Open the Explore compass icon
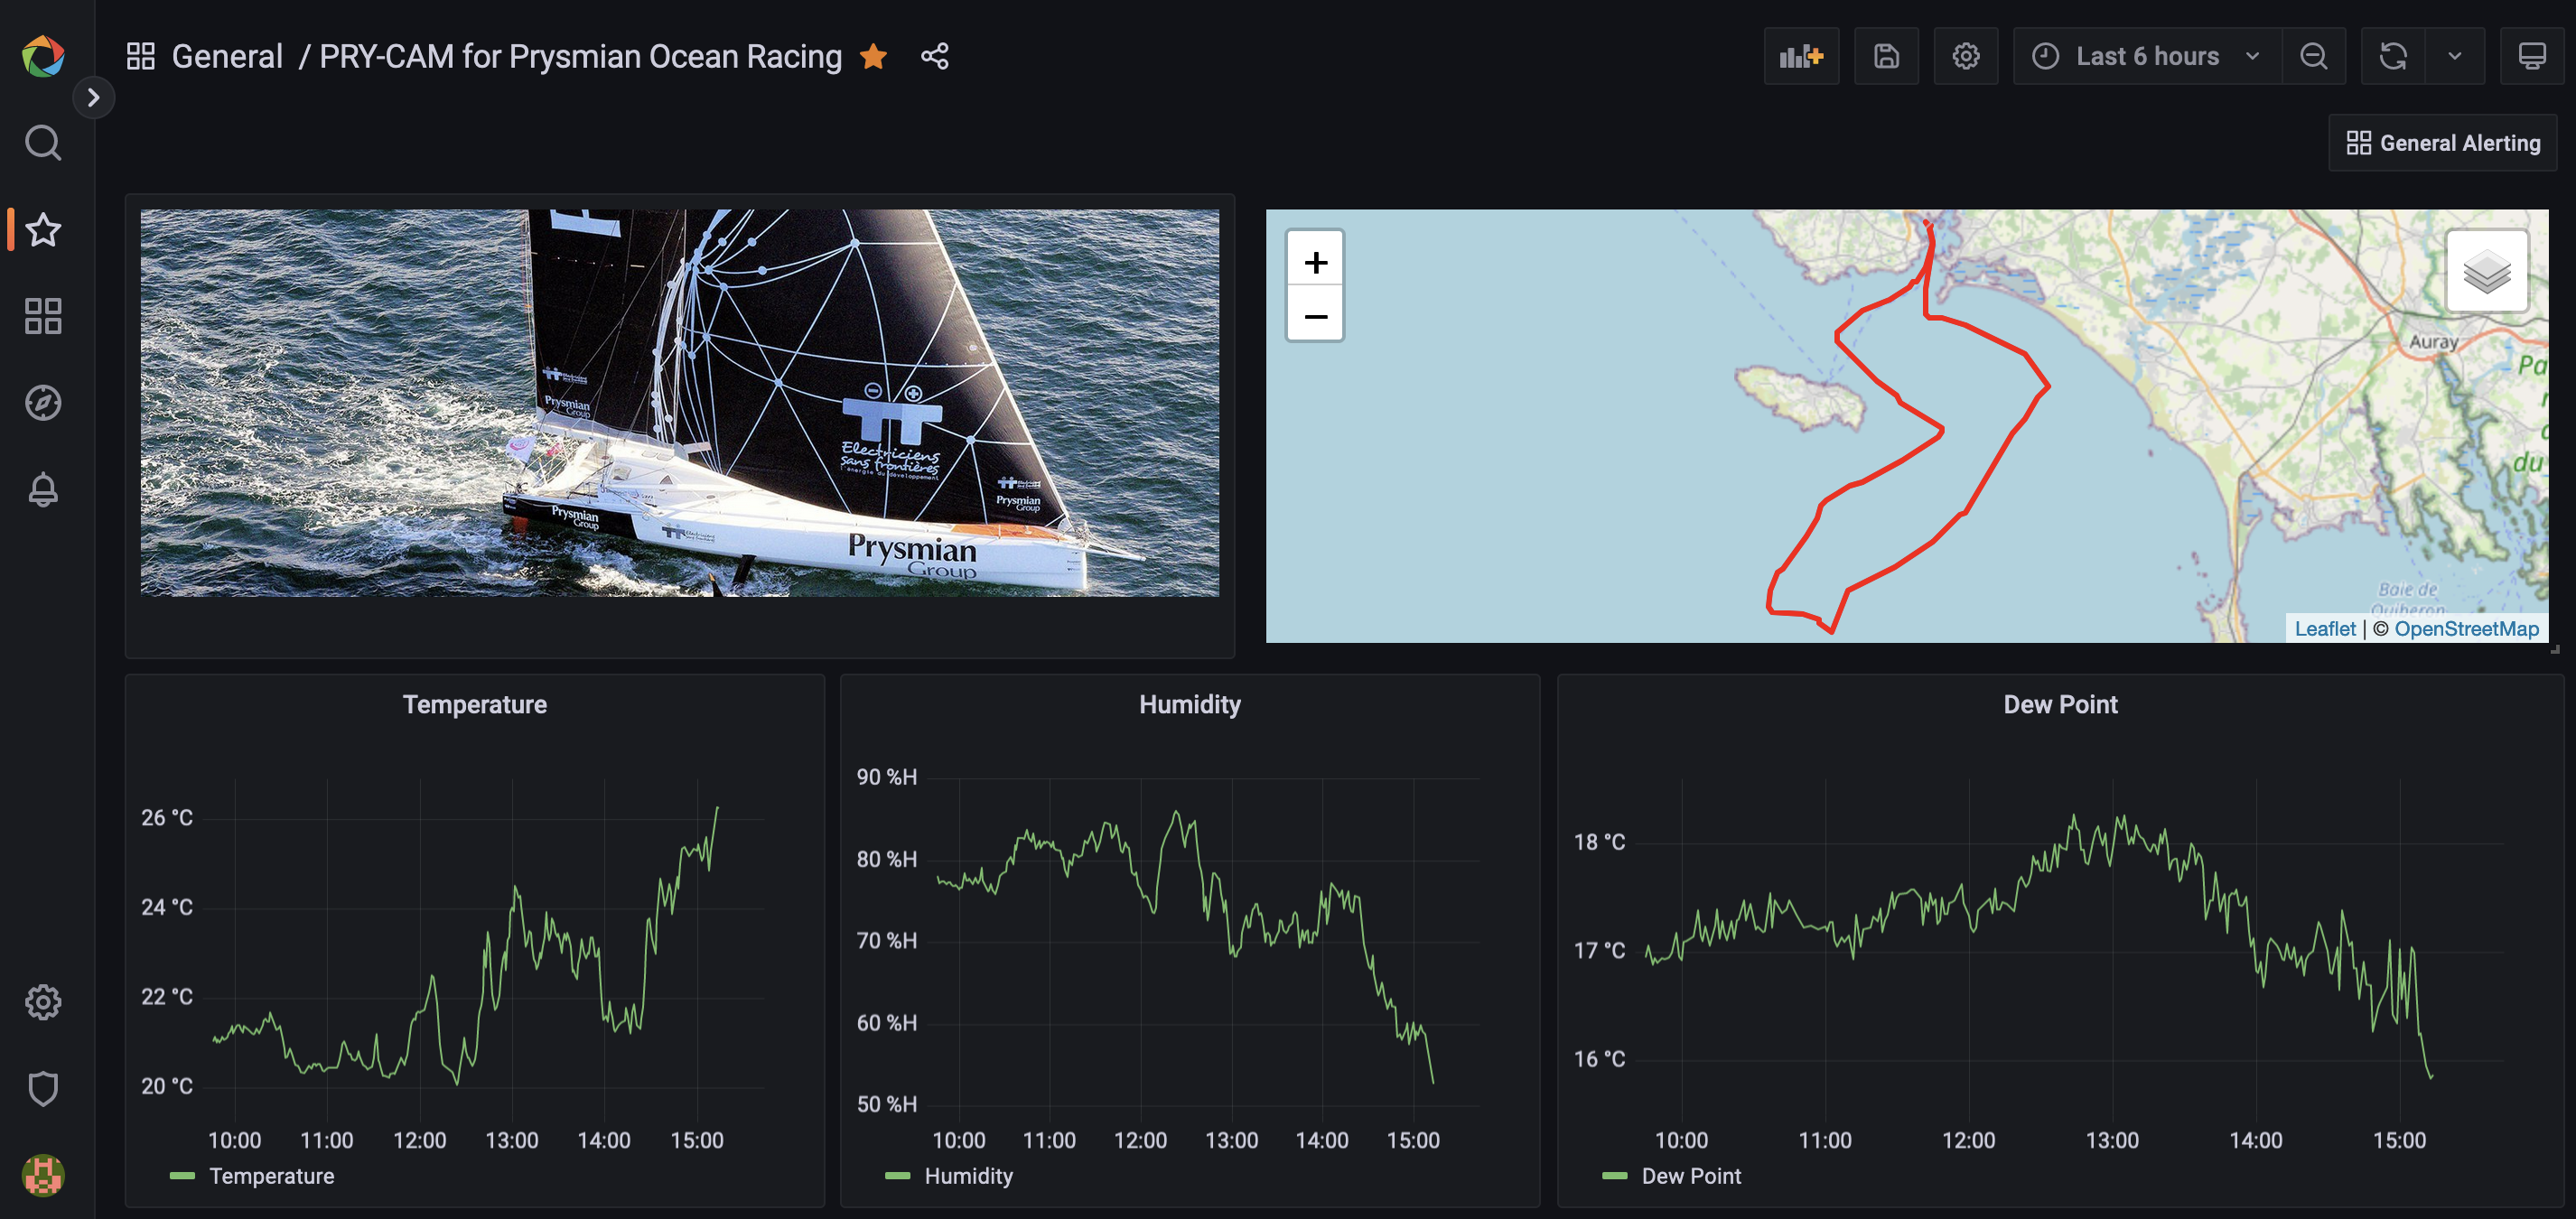The image size is (2576, 1219). coord(43,403)
